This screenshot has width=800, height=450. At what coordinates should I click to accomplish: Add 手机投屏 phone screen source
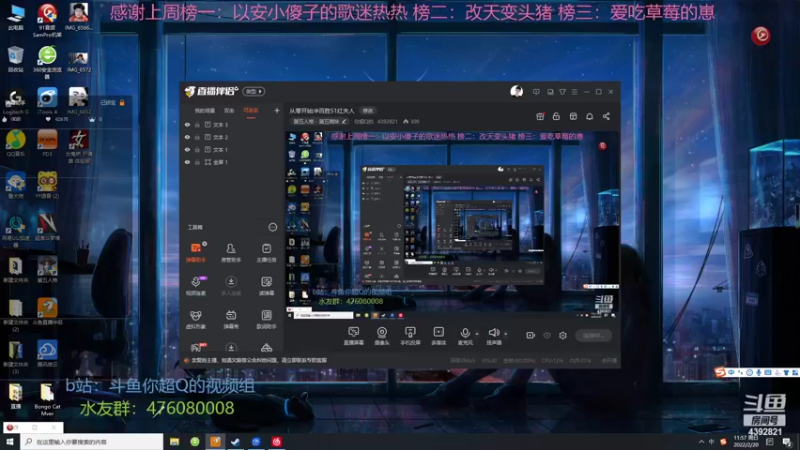[410, 336]
